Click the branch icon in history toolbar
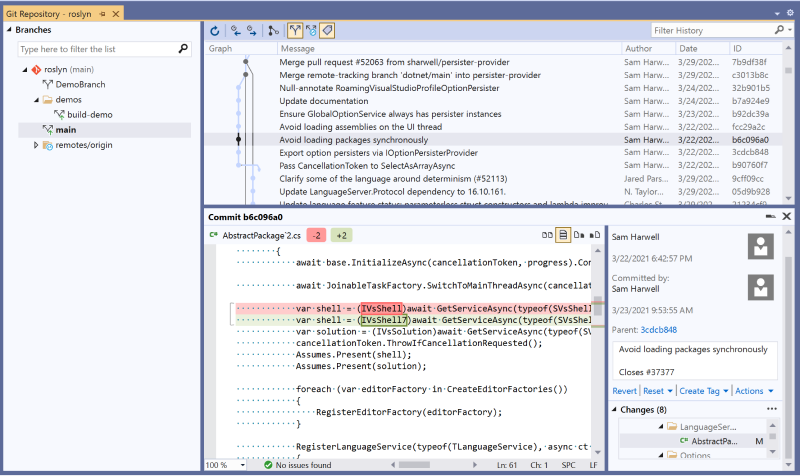The width and height of the screenshot is (800, 476). click(274, 30)
